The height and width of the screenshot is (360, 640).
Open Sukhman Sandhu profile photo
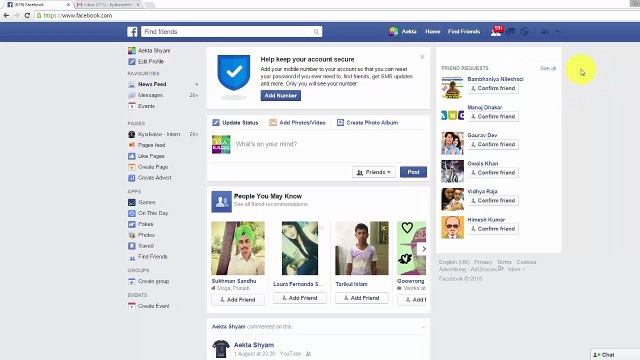(x=238, y=248)
